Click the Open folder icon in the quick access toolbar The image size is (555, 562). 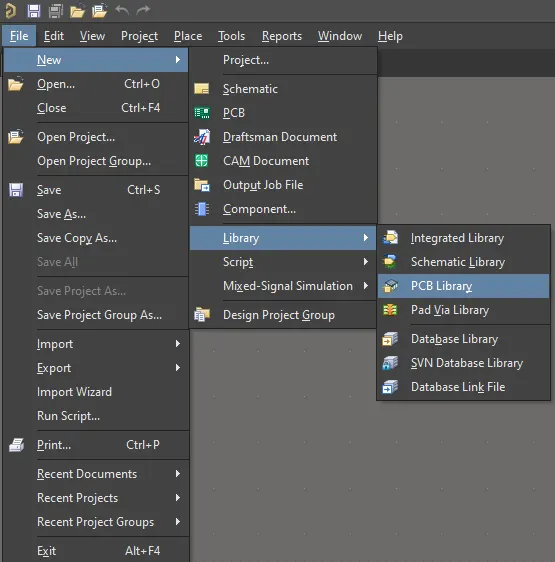[x=77, y=11]
